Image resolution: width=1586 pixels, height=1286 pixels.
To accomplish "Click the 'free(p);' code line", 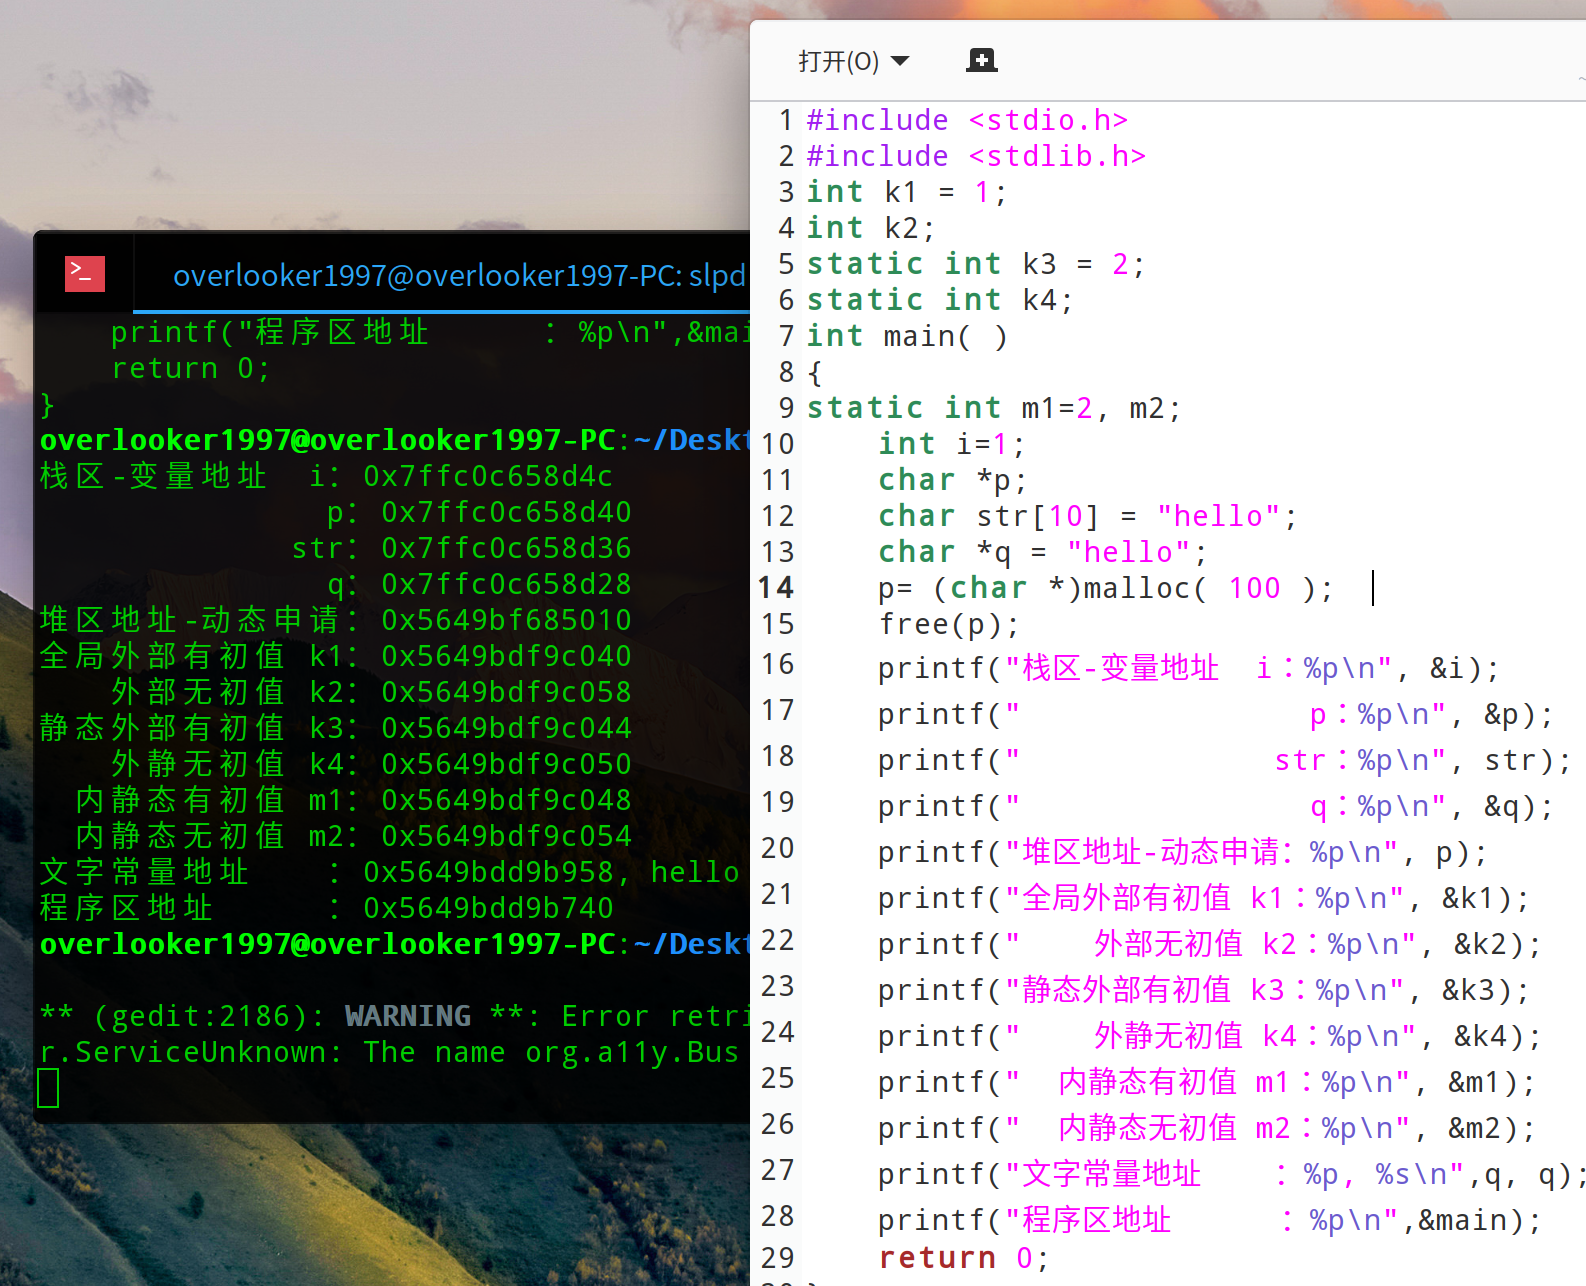I will click(949, 624).
